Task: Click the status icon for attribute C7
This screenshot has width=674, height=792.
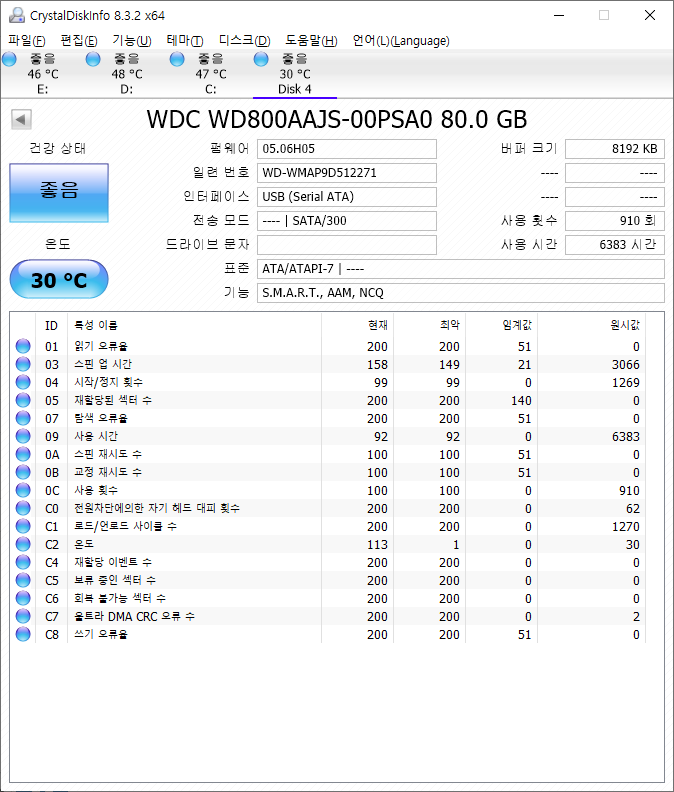Action: [23, 616]
